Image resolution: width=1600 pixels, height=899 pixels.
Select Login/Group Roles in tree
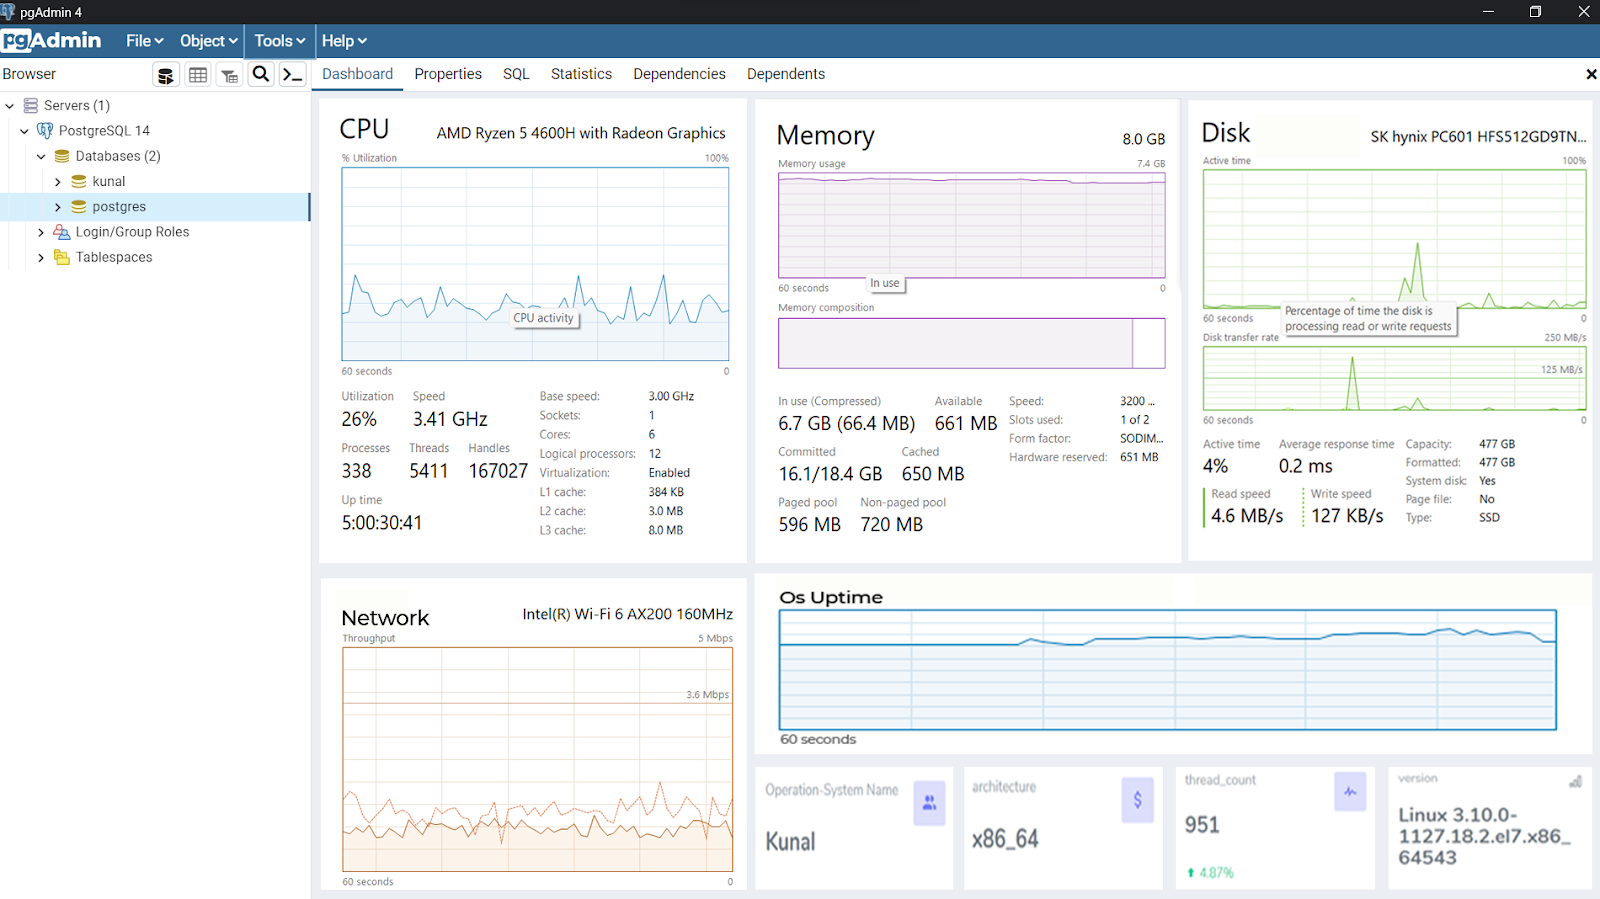[x=132, y=232]
